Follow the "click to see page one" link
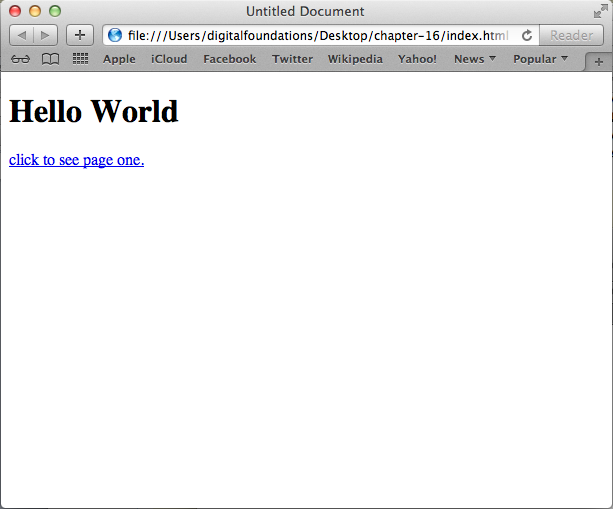This screenshot has height=509, width=613. coord(76,160)
